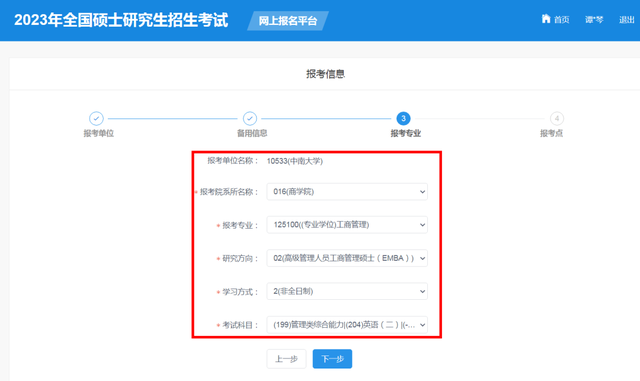The height and width of the screenshot is (381, 640).
Task: Select step 4 报考点 circle
Action: tap(557, 118)
